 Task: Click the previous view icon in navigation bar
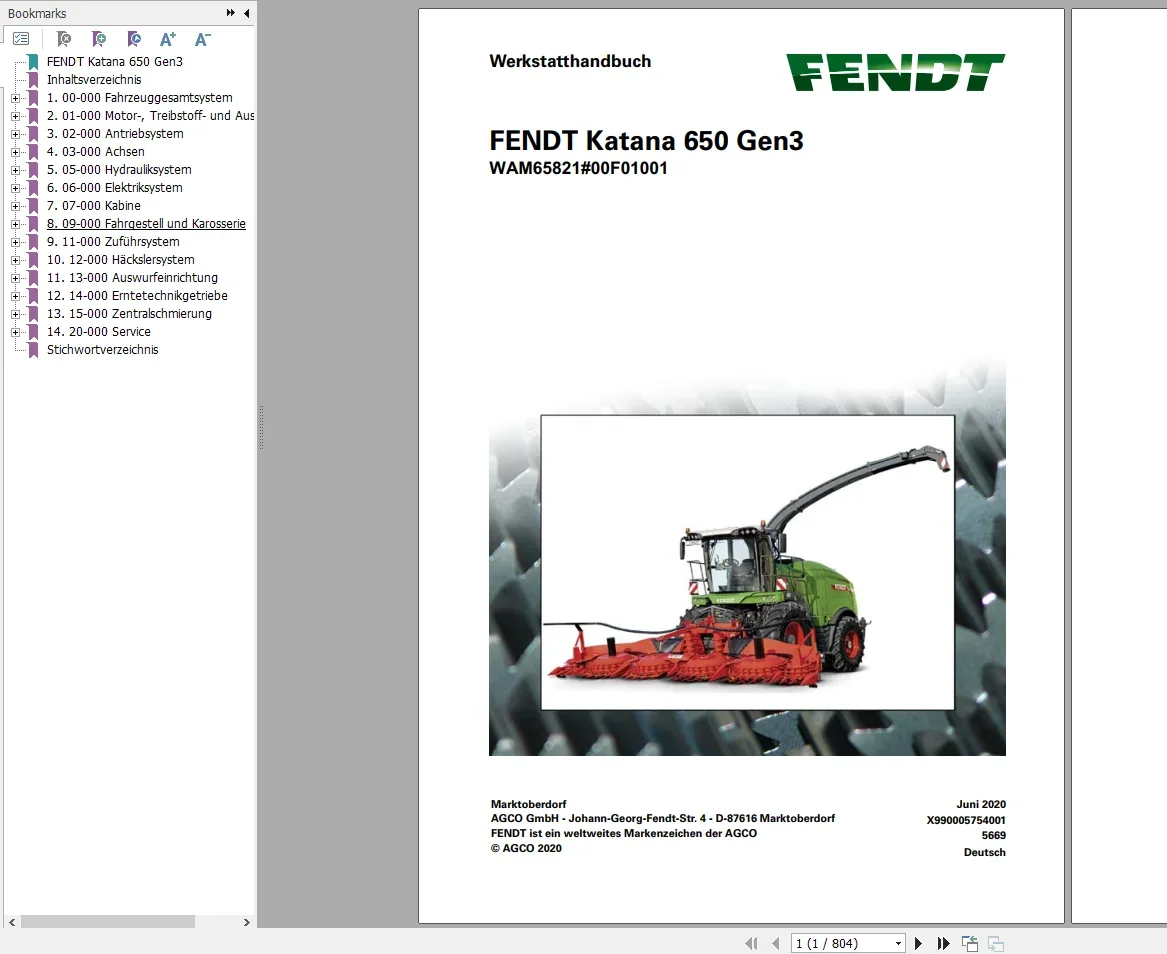click(x=970, y=944)
